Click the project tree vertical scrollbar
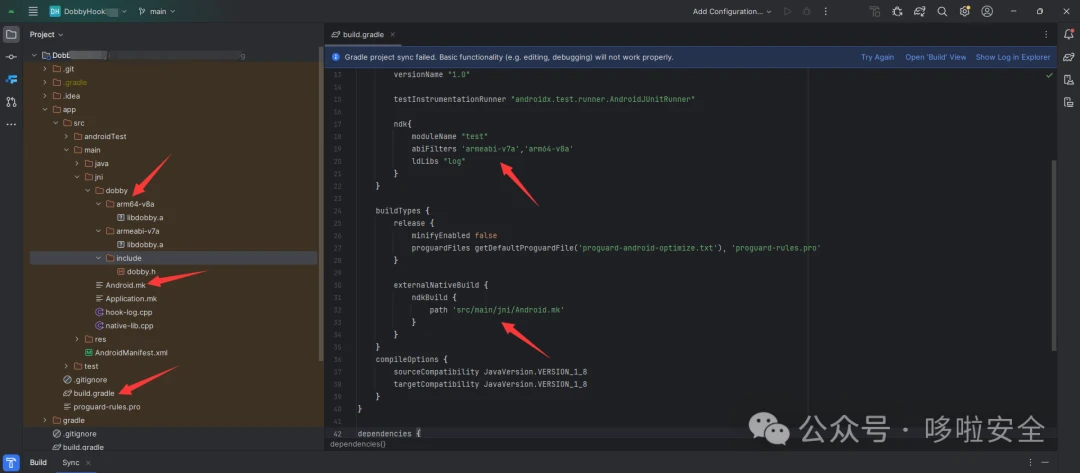This screenshot has height=473, width=1080. (x=320, y=203)
